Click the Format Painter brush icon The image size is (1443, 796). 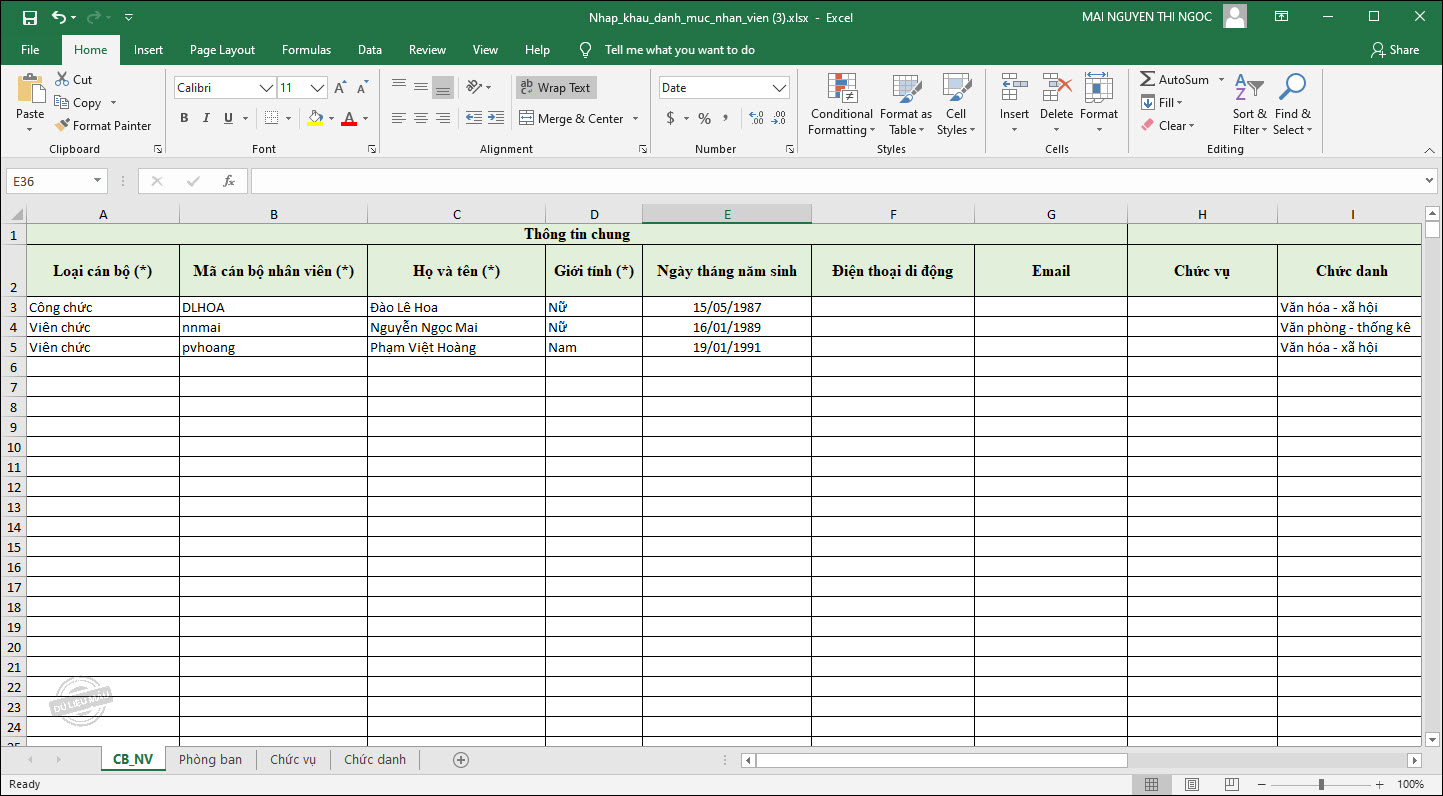pyautogui.click(x=62, y=126)
